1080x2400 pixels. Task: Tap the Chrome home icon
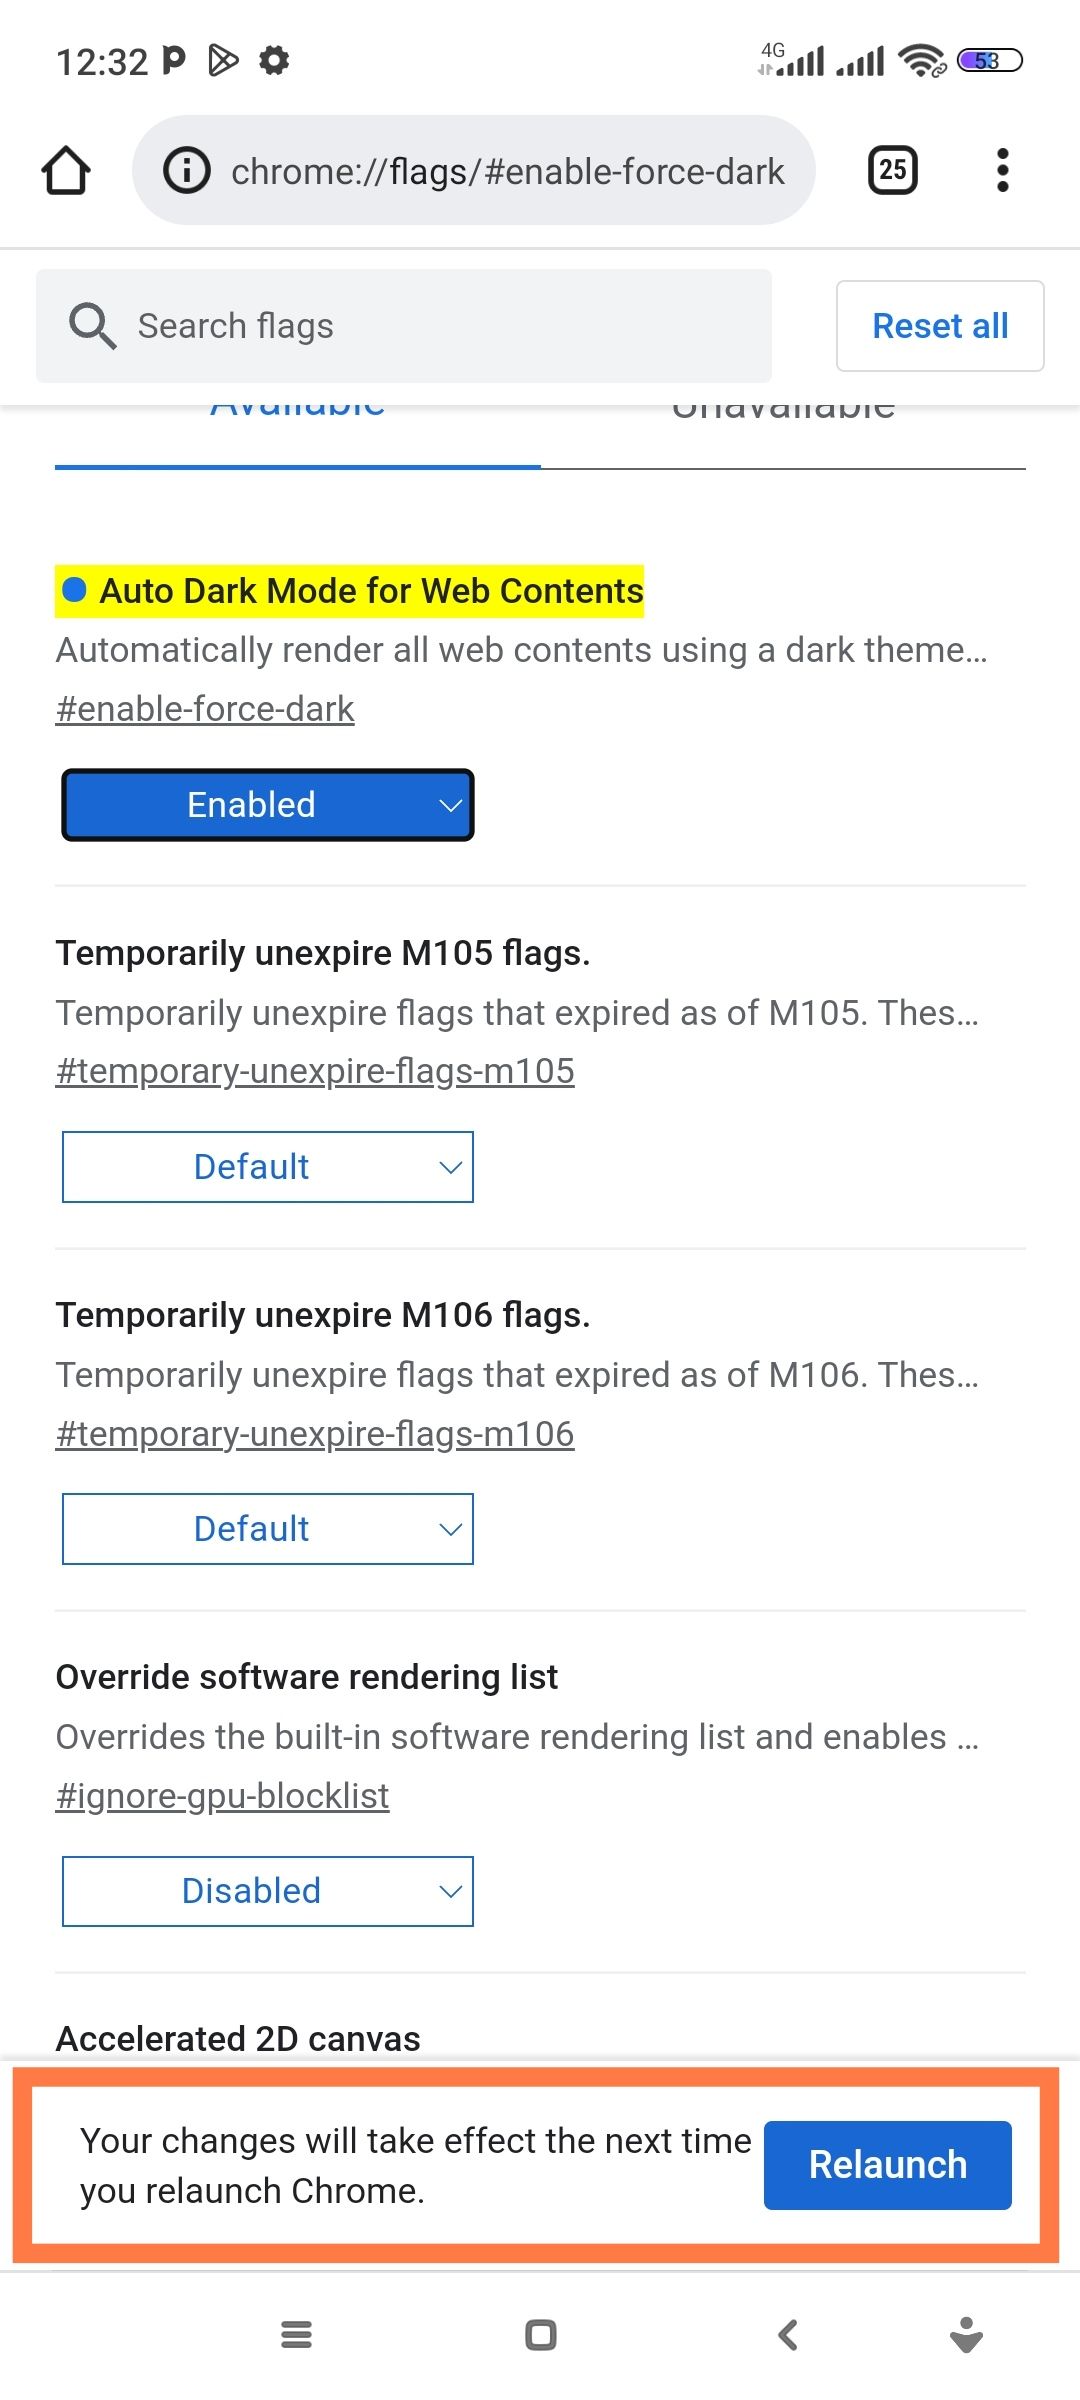pos(66,171)
